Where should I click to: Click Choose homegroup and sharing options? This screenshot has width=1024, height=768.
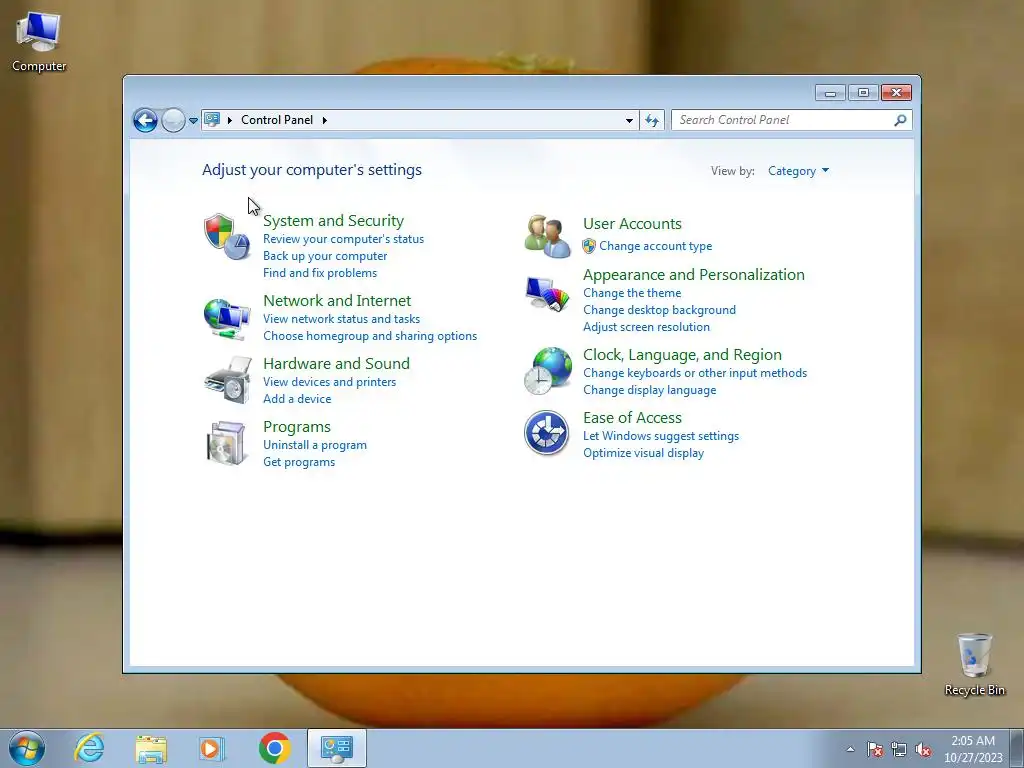point(370,336)
